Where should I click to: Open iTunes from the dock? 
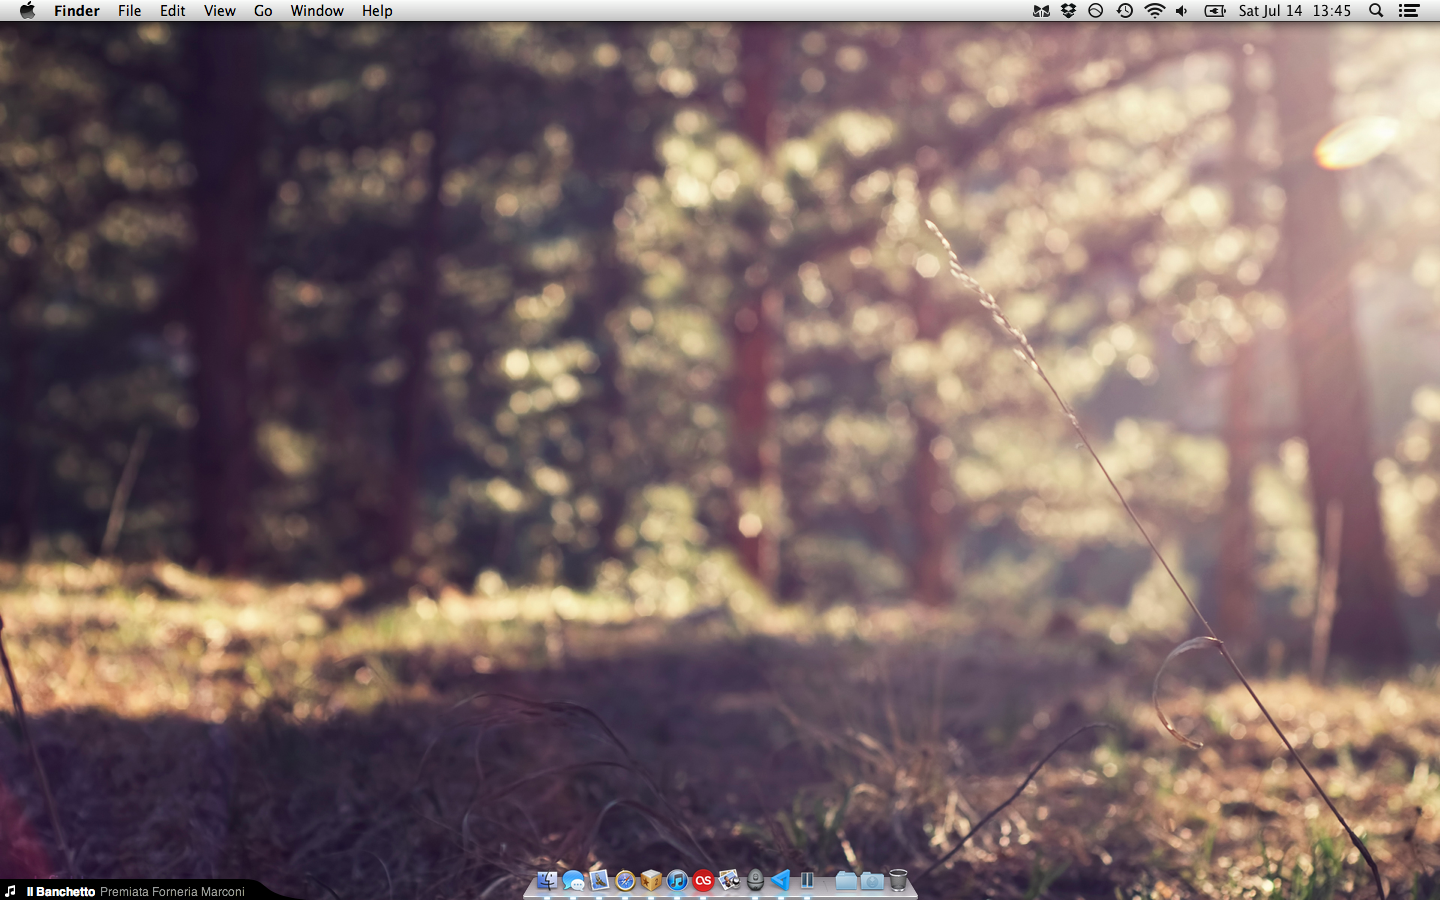pyautogui.click(x=677, y=880)
